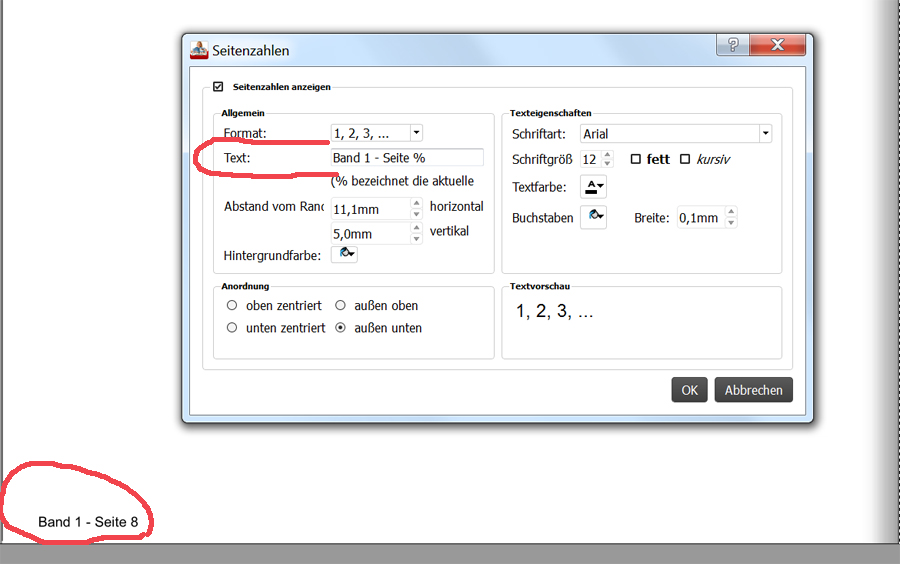Click the horizontal Abstand value field

point(371,209)
